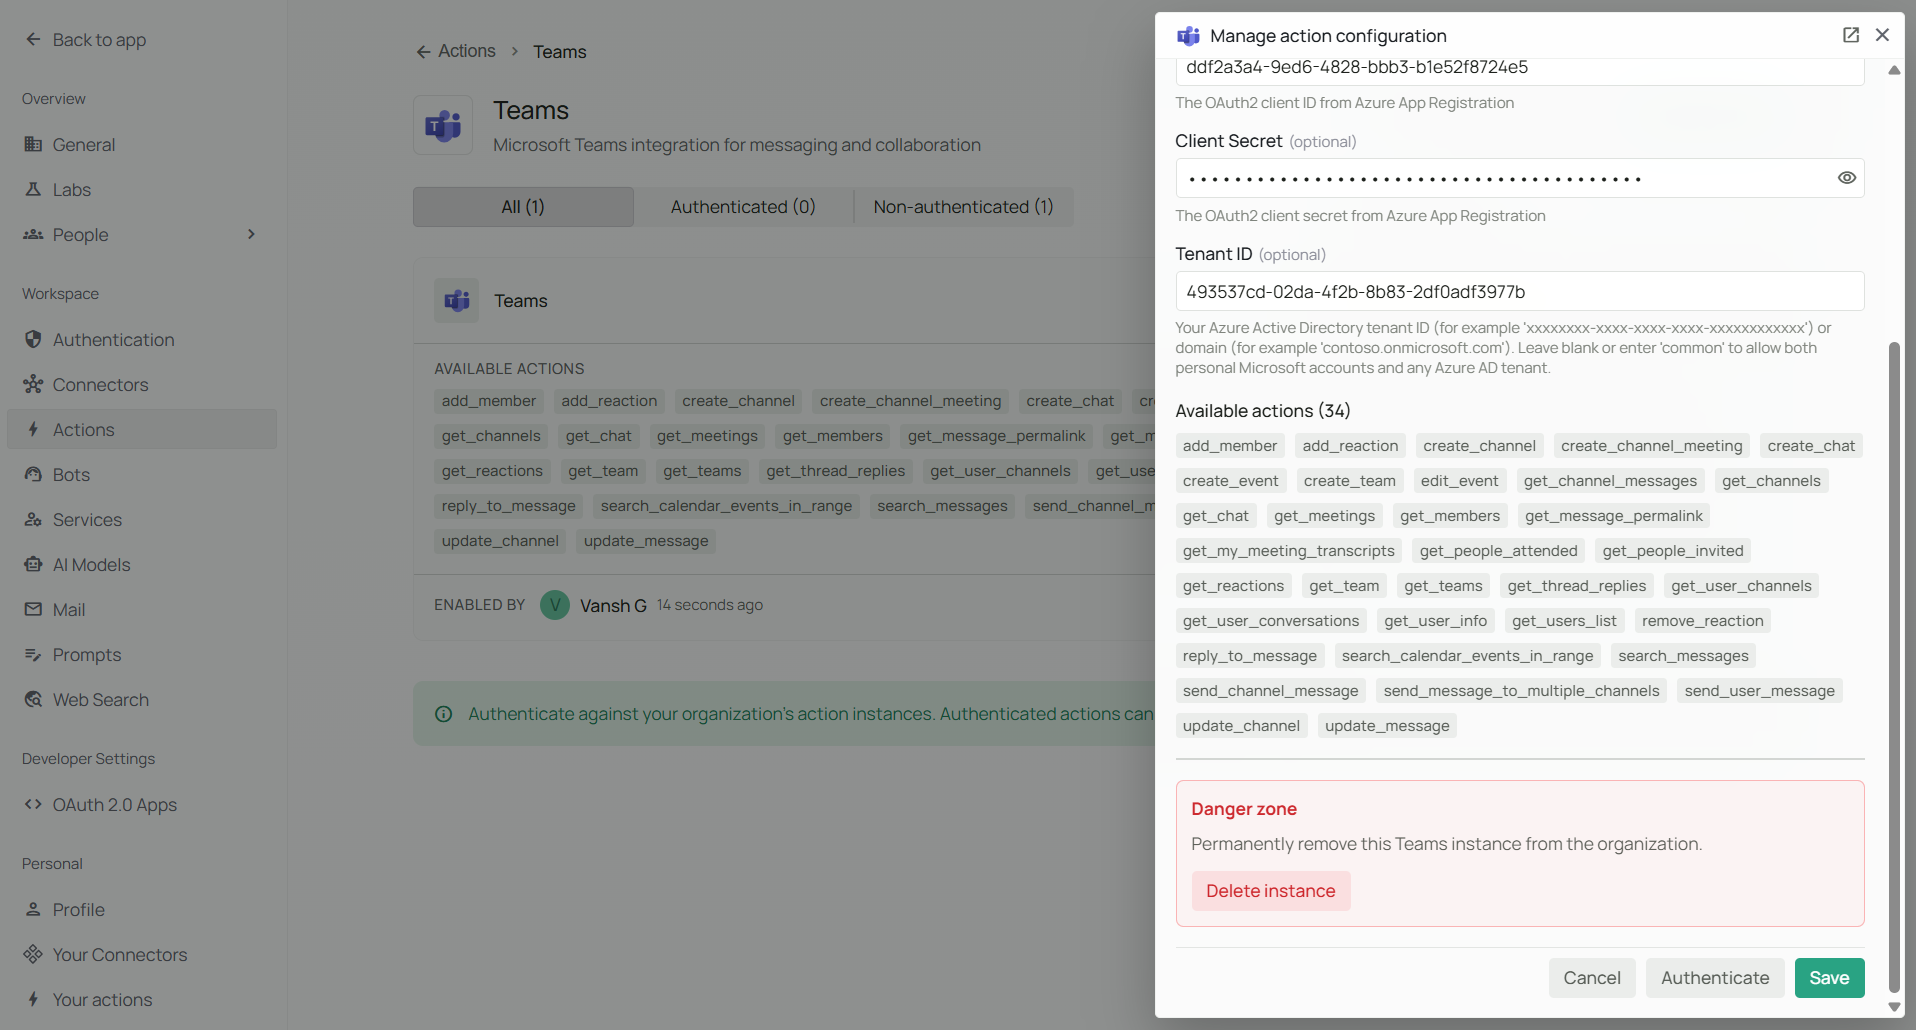Screen dimensions: 1916x1030
Task: Click the Back to app arrow
Action: pyautogui.click(x=32, y=39)
